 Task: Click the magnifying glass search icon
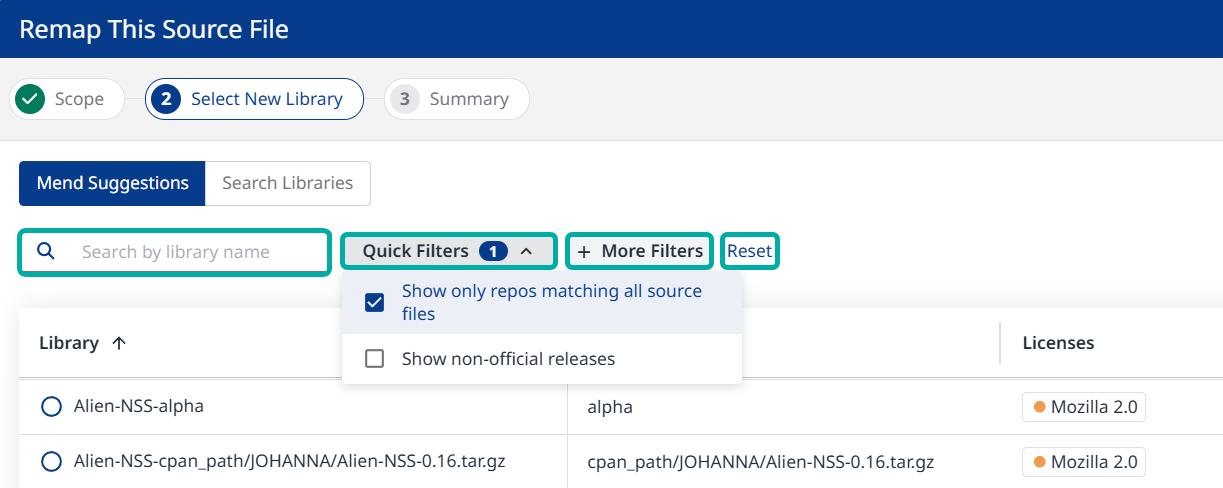[x=45, y=251]
